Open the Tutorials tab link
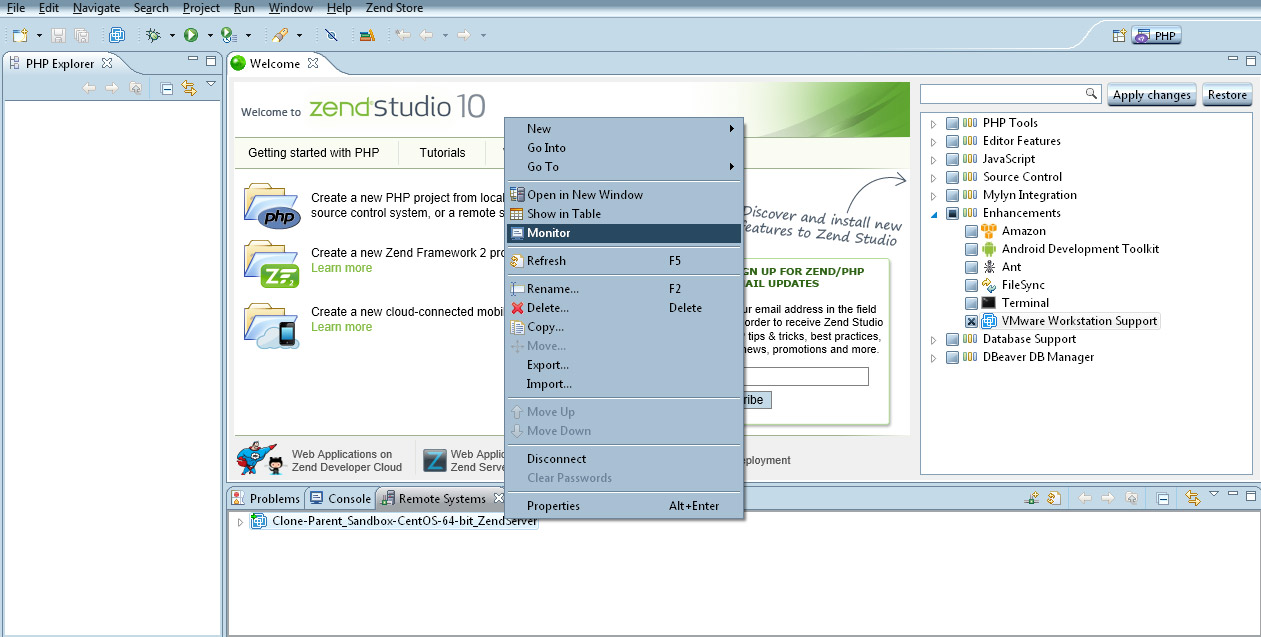1261x637 pixels. point(442,153)
